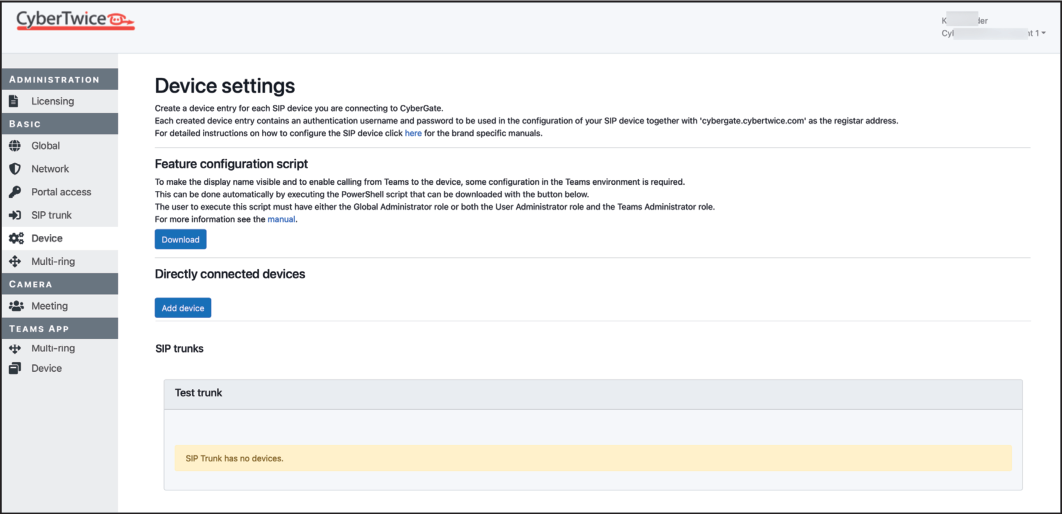Click the 'SIP Trunk has no devices.' notice
Screen dimensions: 1062x514
tap(593, 458)
